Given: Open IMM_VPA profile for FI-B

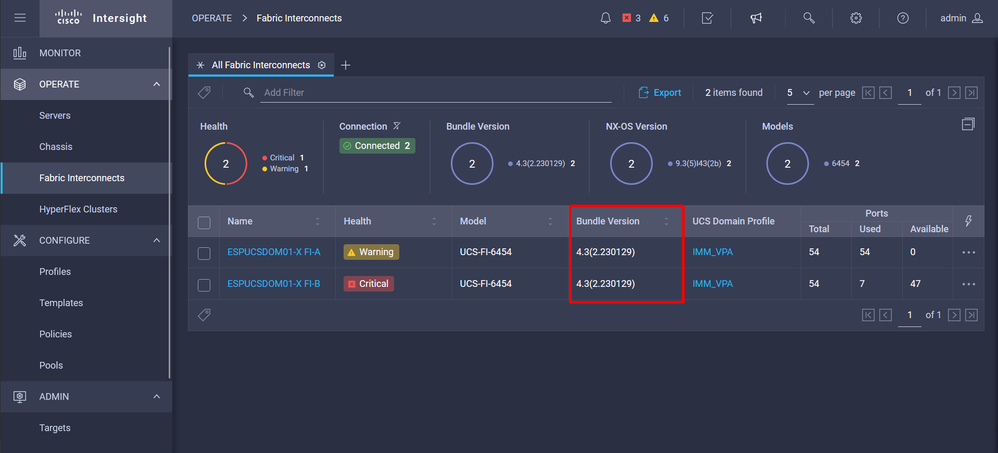Looking at the screenshot, I should tap(712, 284).
